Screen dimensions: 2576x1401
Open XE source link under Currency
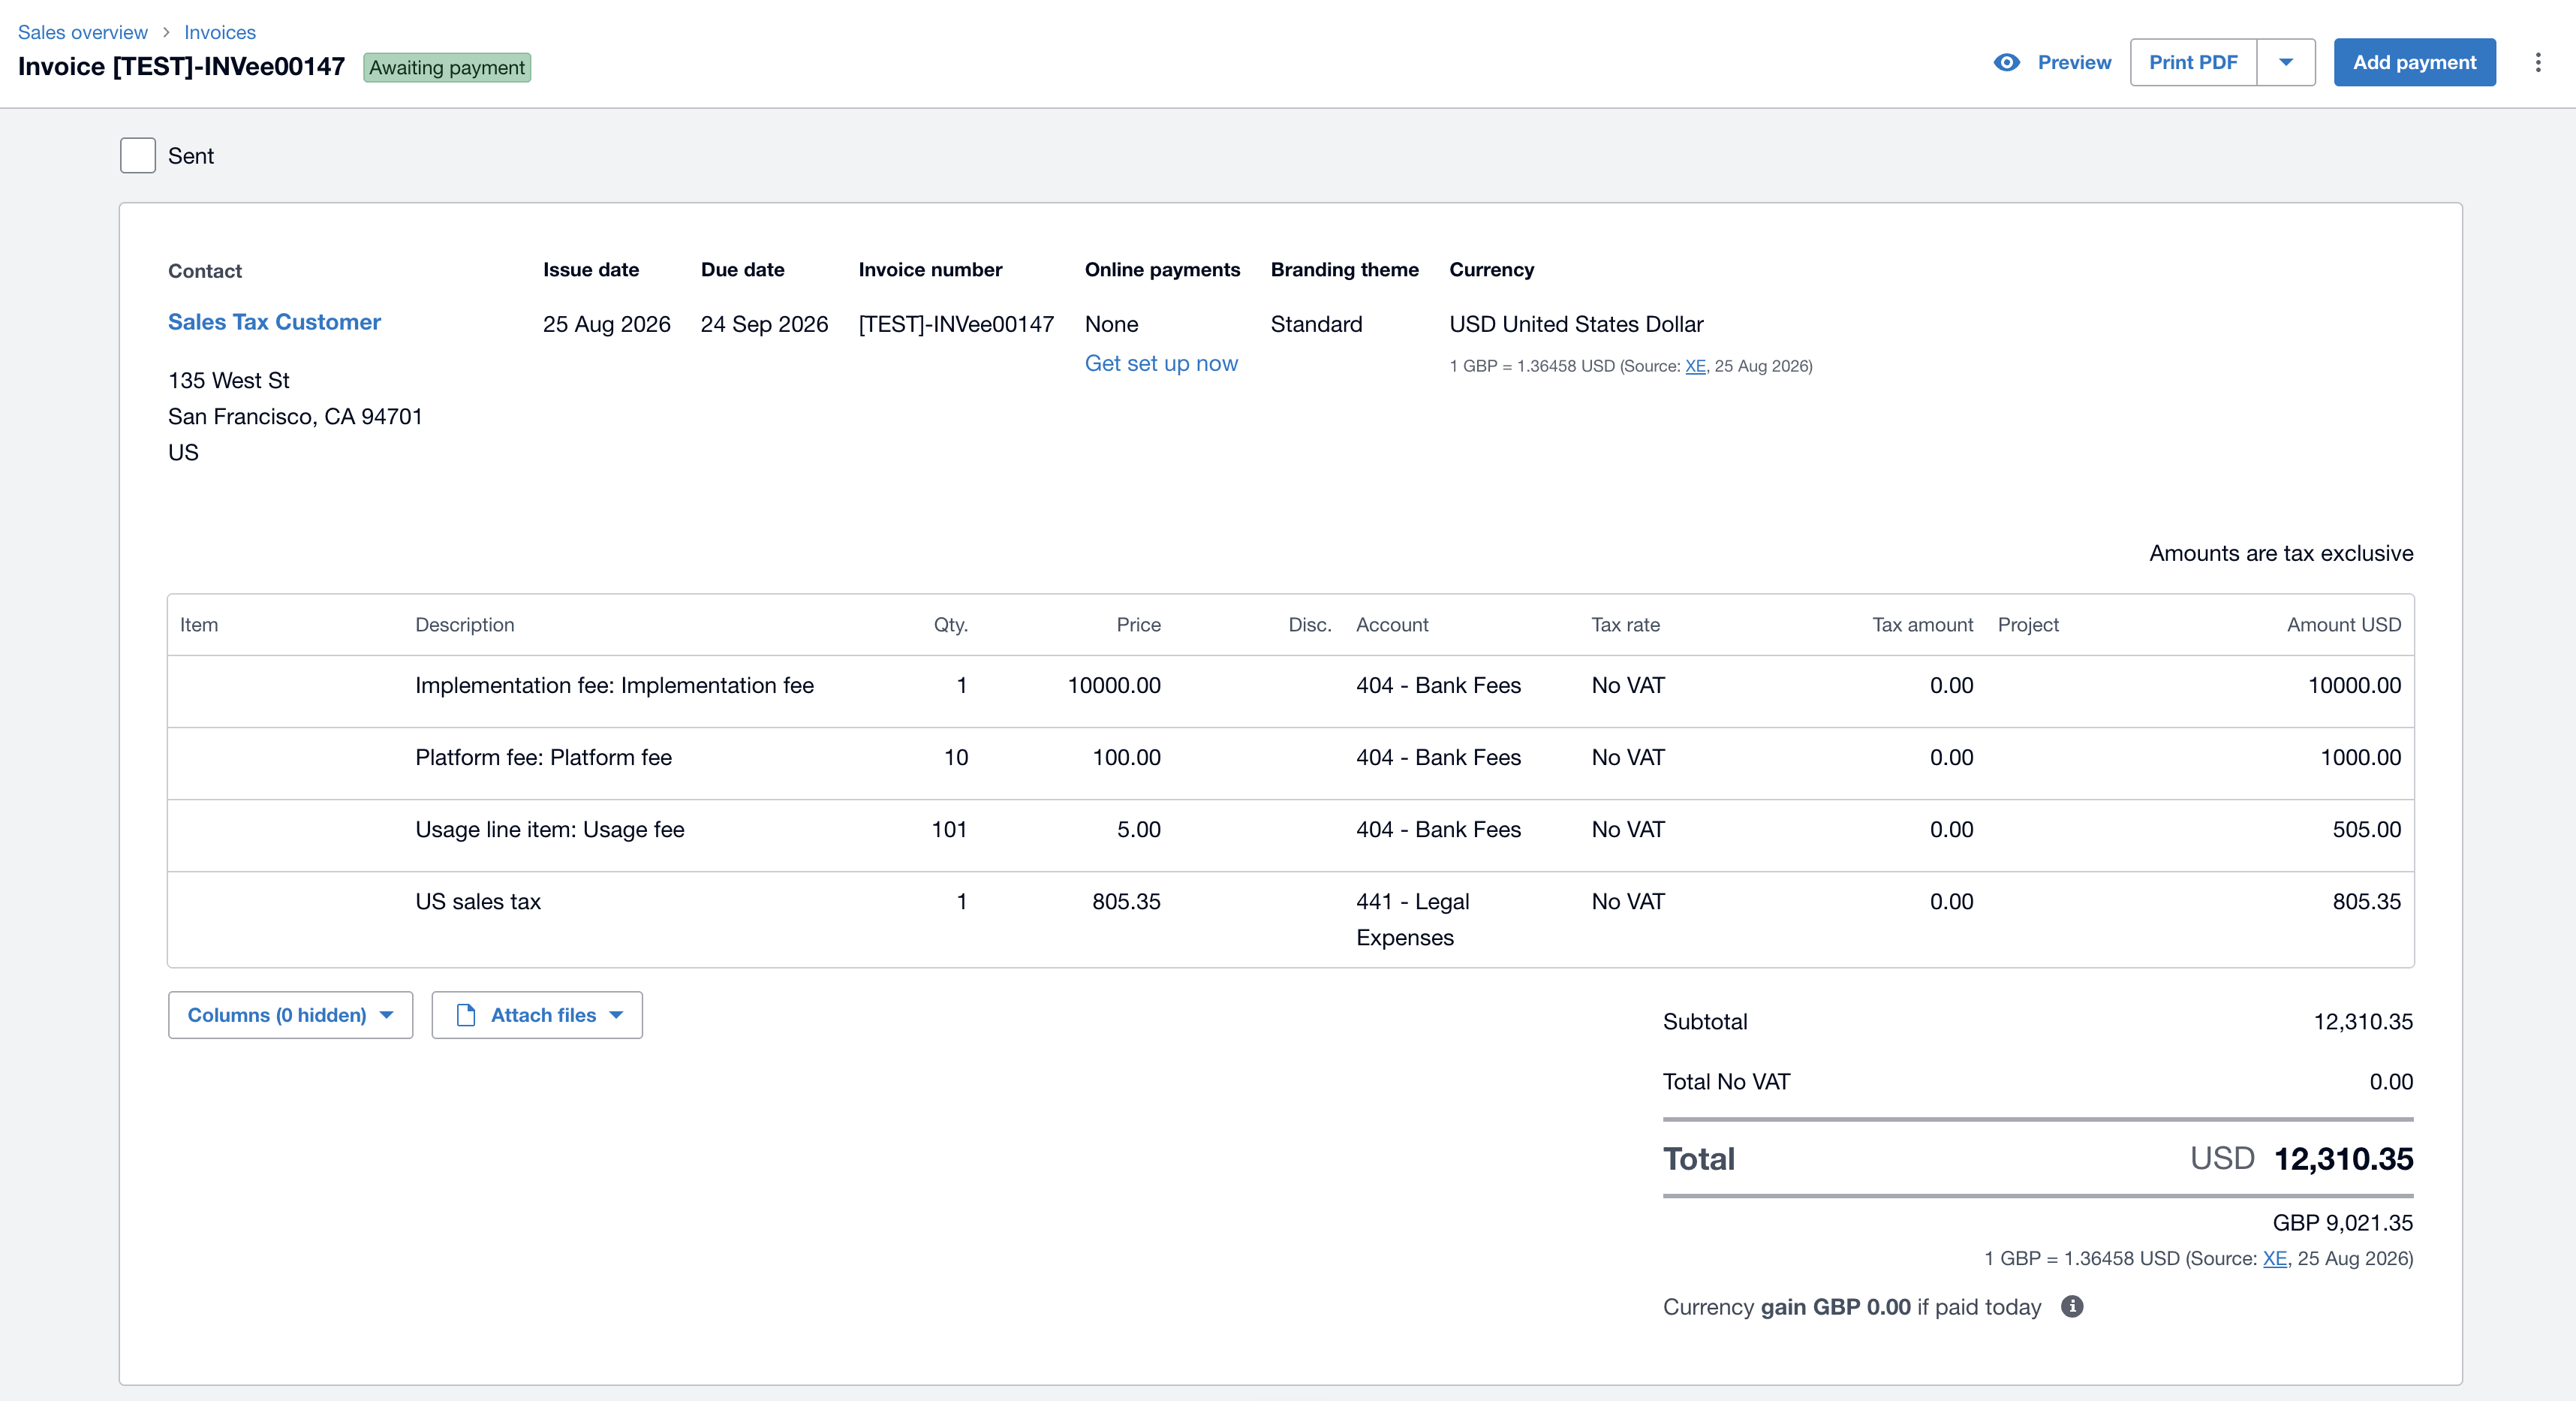1695,366
